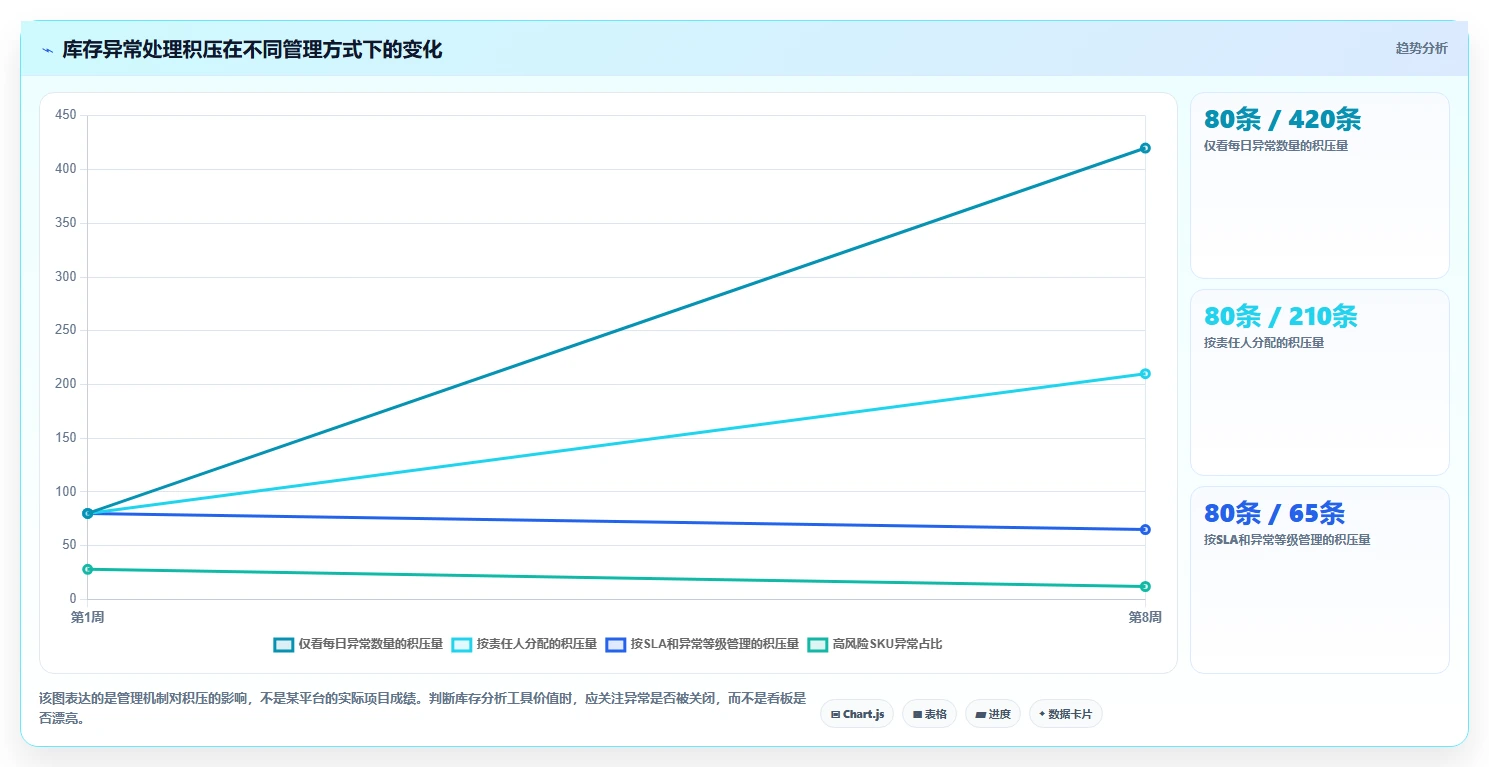1489x767 pixels.
Task: Click the green line data point at 第8周
Action: click(1145, 586)
